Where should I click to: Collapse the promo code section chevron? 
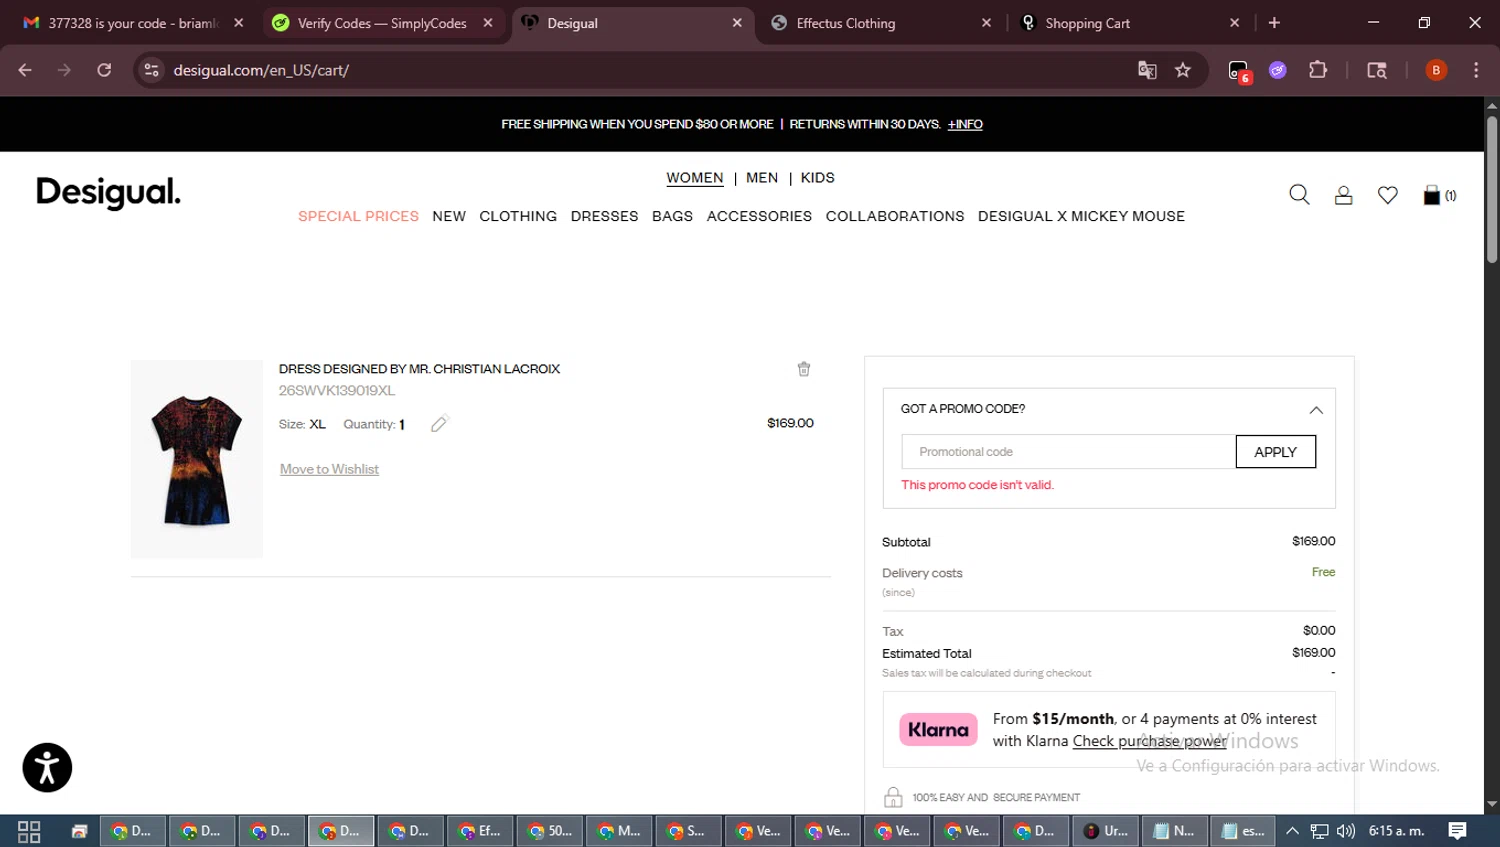pyautogui.click(x=1316, y=410)
